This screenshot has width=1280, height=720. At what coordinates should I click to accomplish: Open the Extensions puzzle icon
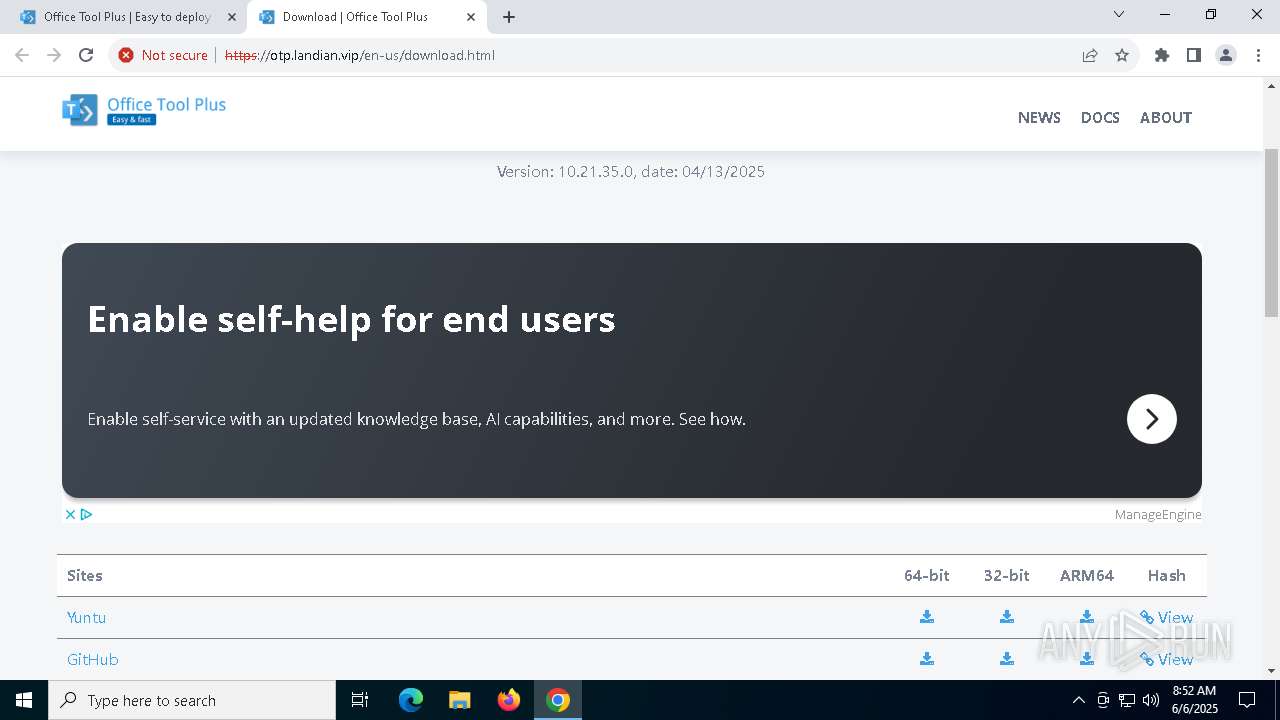click(1162, 55)
